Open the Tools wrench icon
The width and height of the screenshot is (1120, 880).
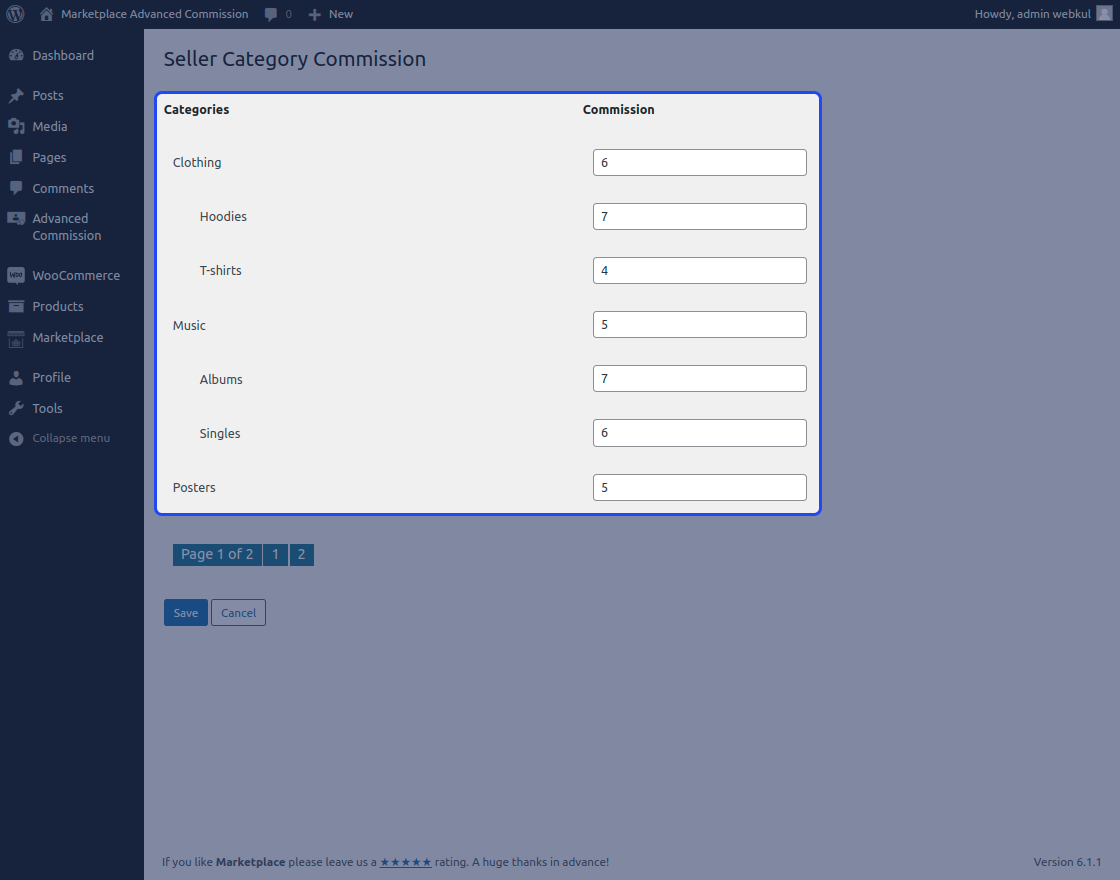(x=18, y=408)
